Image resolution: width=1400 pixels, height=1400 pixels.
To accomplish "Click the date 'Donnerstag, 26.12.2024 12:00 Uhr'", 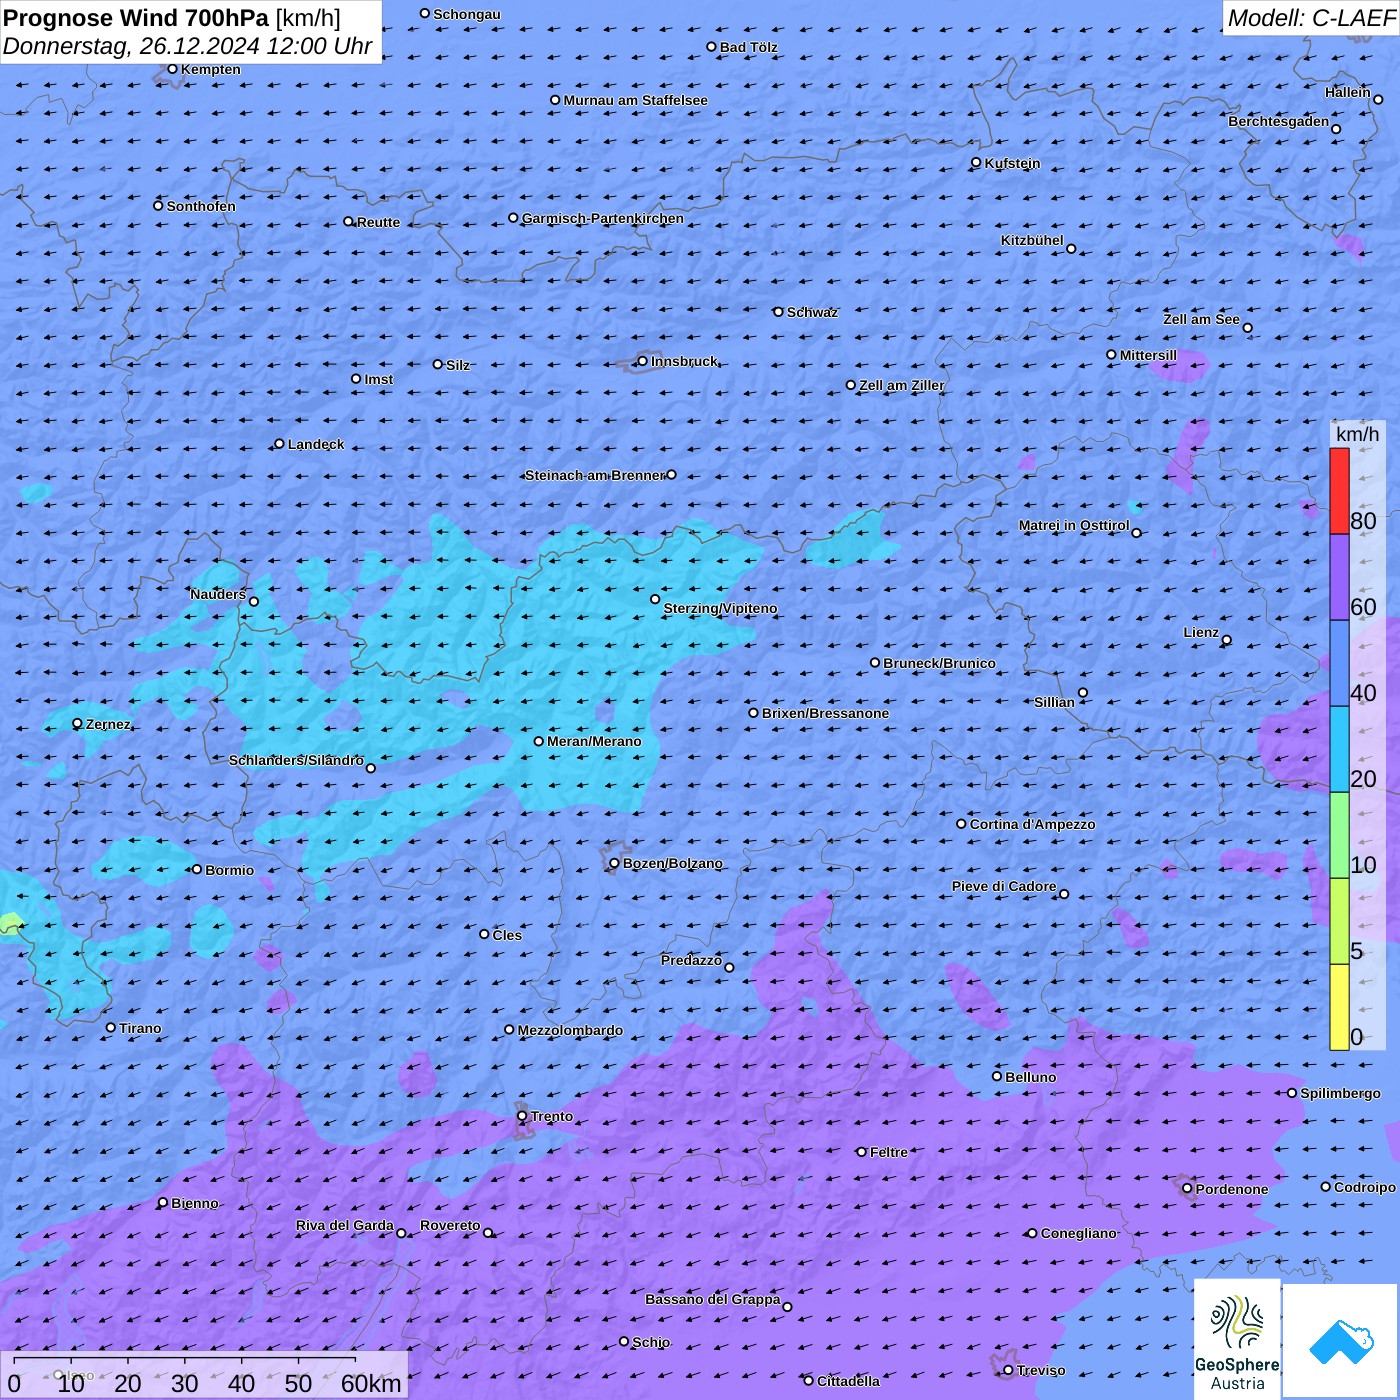I will point(187,46).
